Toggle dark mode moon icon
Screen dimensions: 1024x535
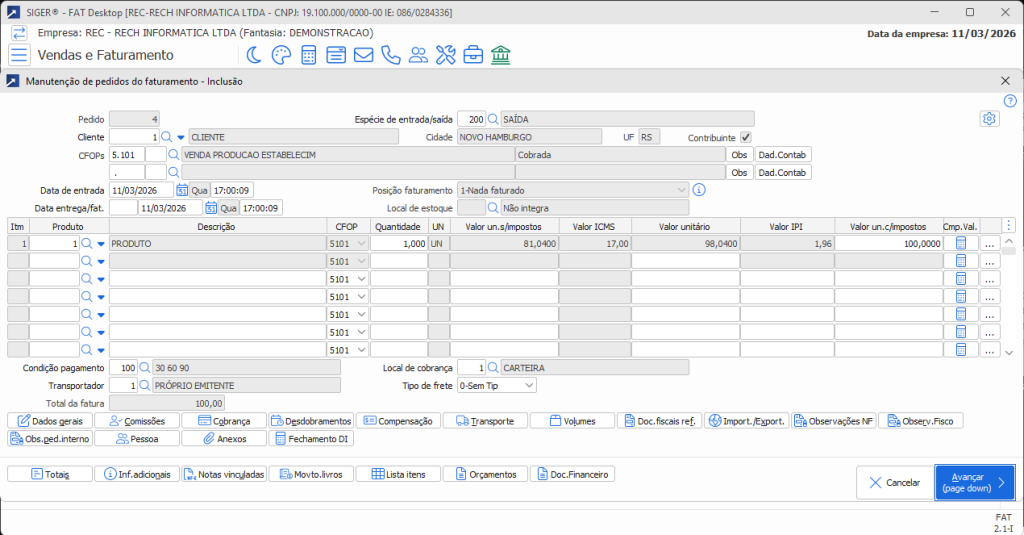tap(255, 55)
